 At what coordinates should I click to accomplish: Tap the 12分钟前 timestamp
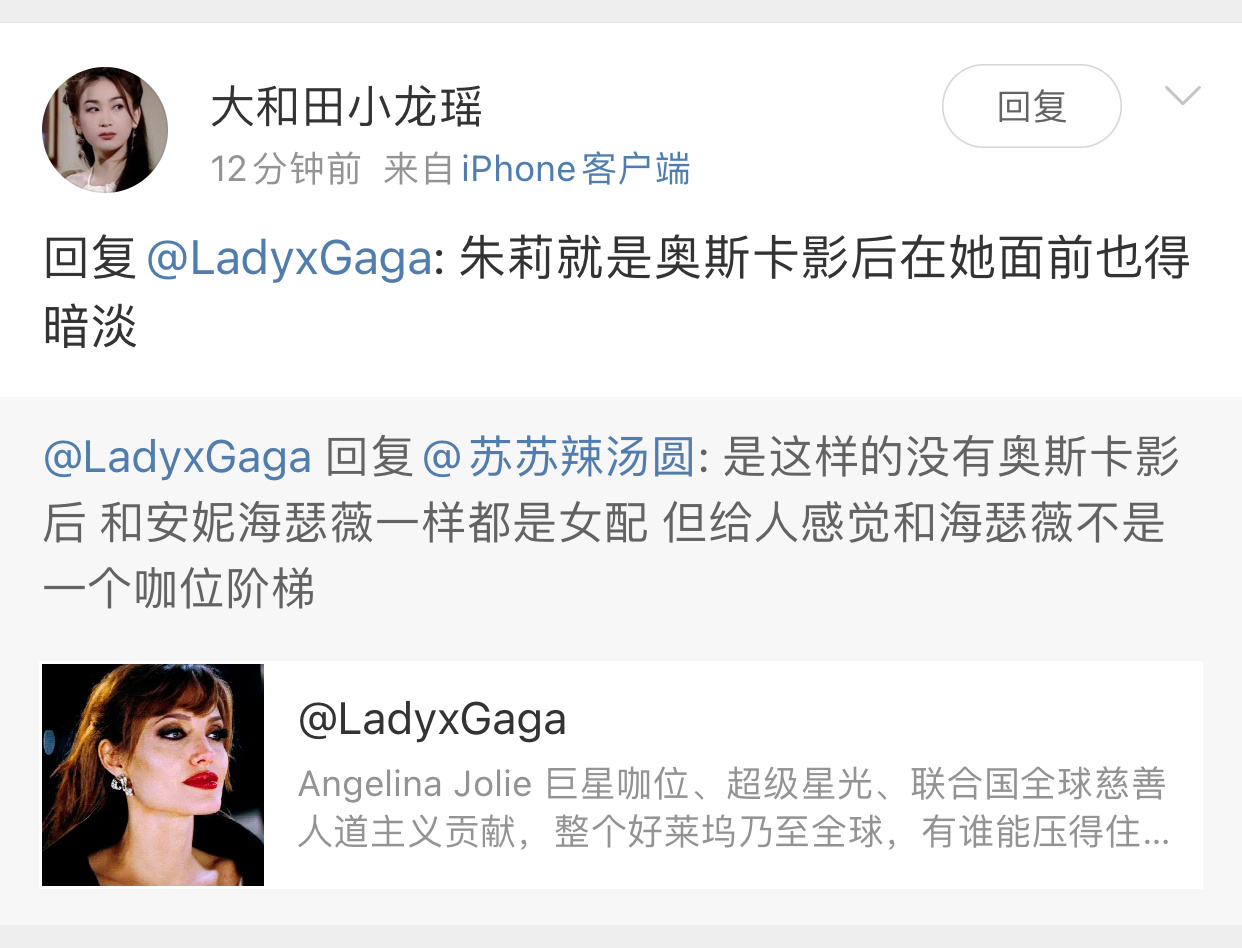pos(285,169)
